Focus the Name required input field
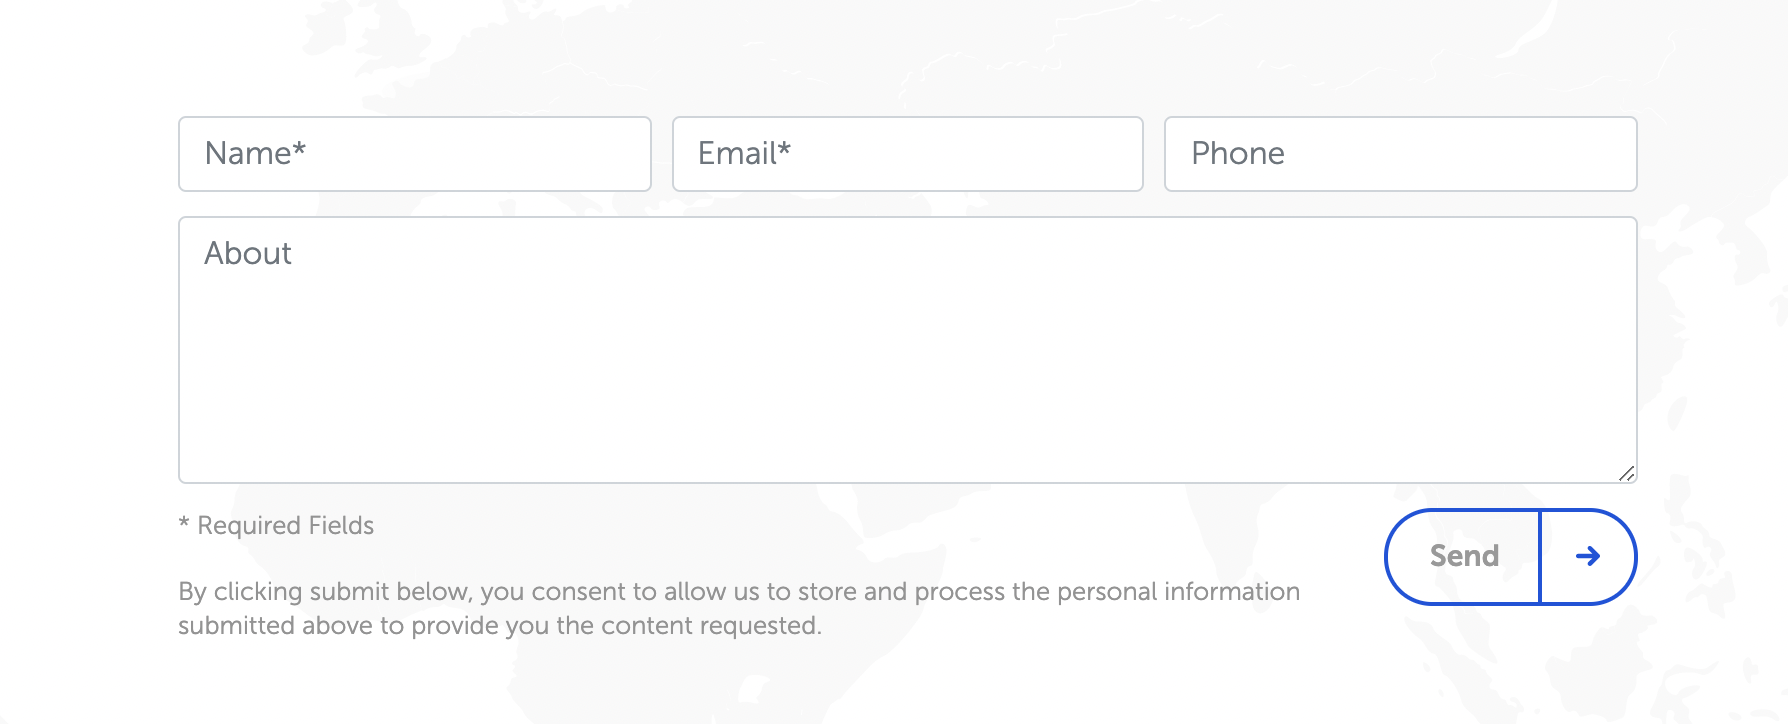The height and width of the screenshot is (724, 1788). [x=415, y=154]
